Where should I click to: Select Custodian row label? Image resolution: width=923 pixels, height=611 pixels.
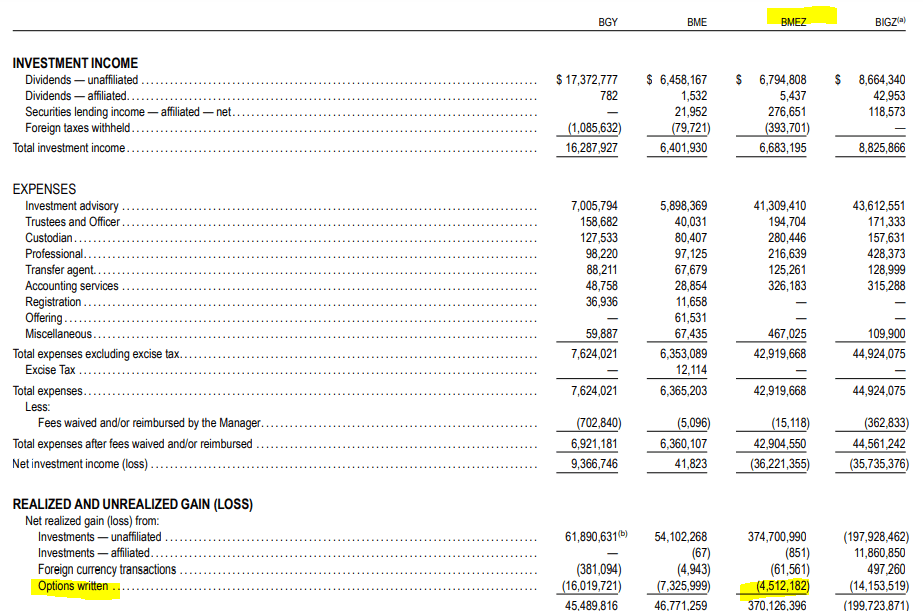48,237
